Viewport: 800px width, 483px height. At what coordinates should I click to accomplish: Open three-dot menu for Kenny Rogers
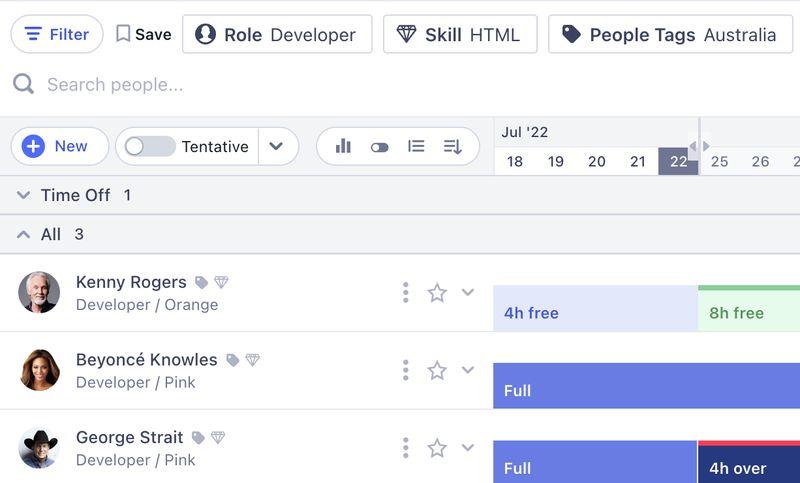[x=405, y=293]
